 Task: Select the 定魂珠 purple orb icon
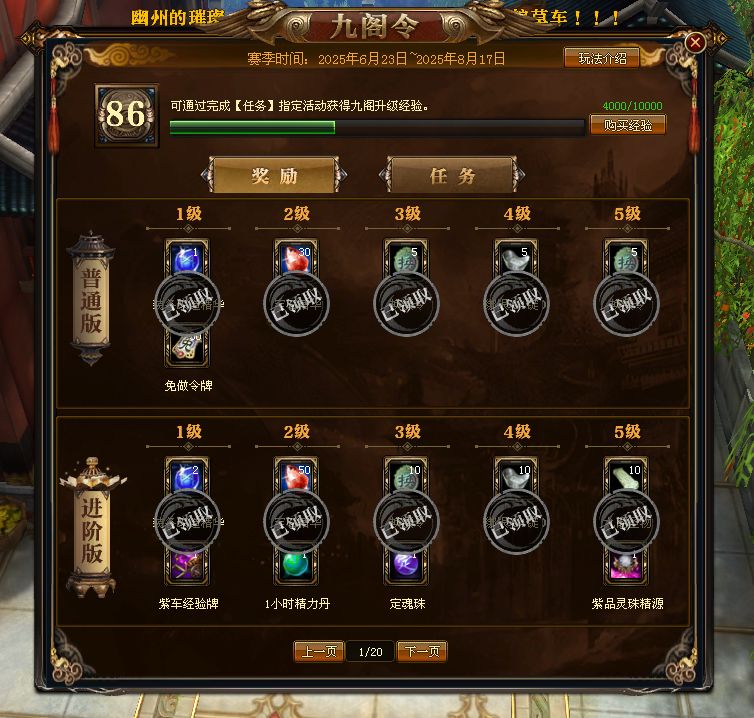[x=406, y=565]
